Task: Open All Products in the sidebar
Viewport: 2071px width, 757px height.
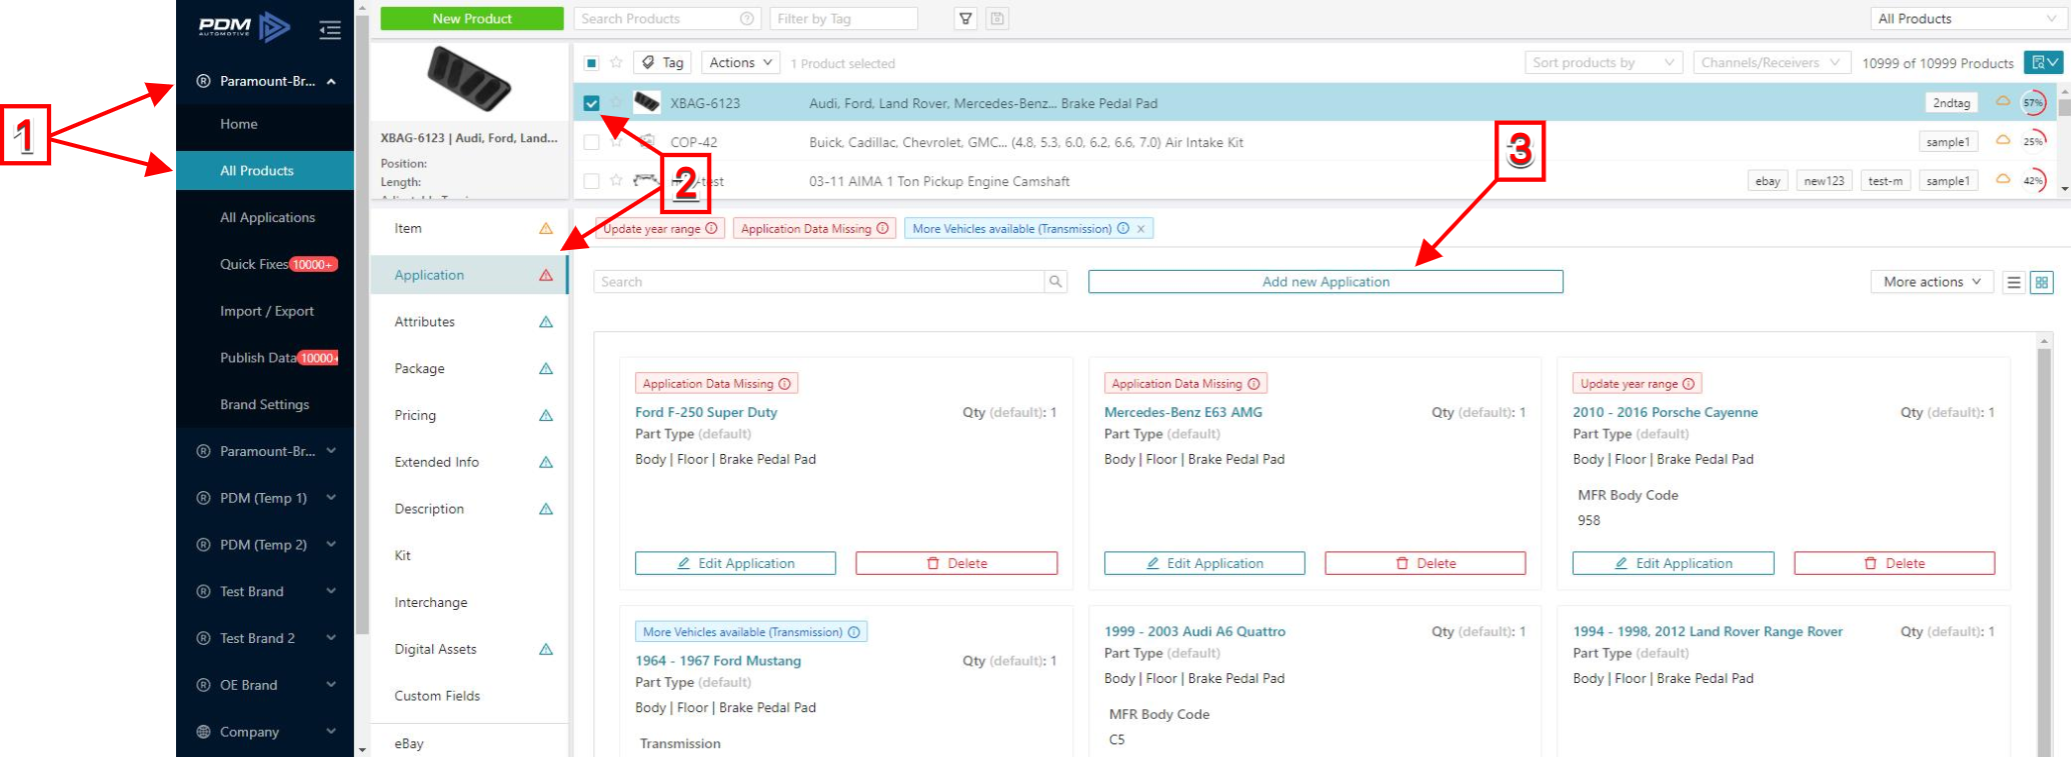Action: [265, 170]
